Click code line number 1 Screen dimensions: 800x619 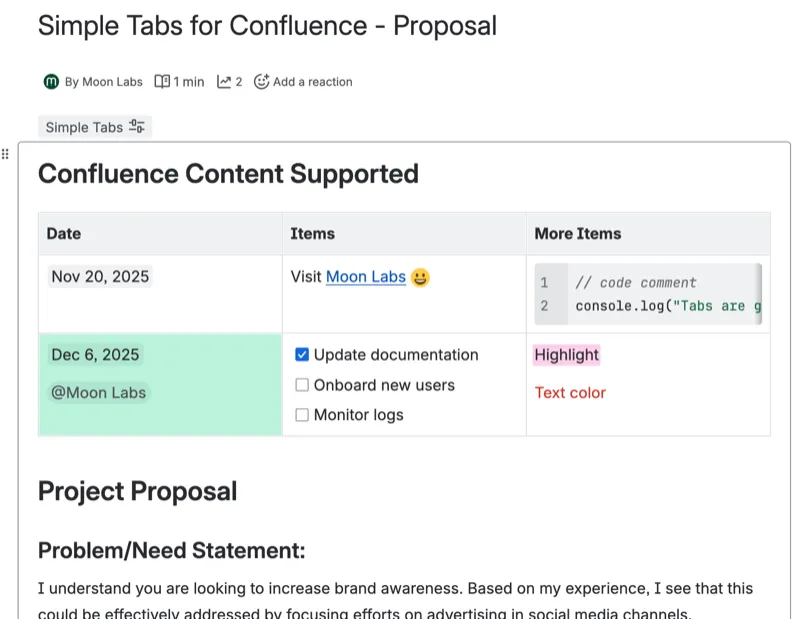544,283
